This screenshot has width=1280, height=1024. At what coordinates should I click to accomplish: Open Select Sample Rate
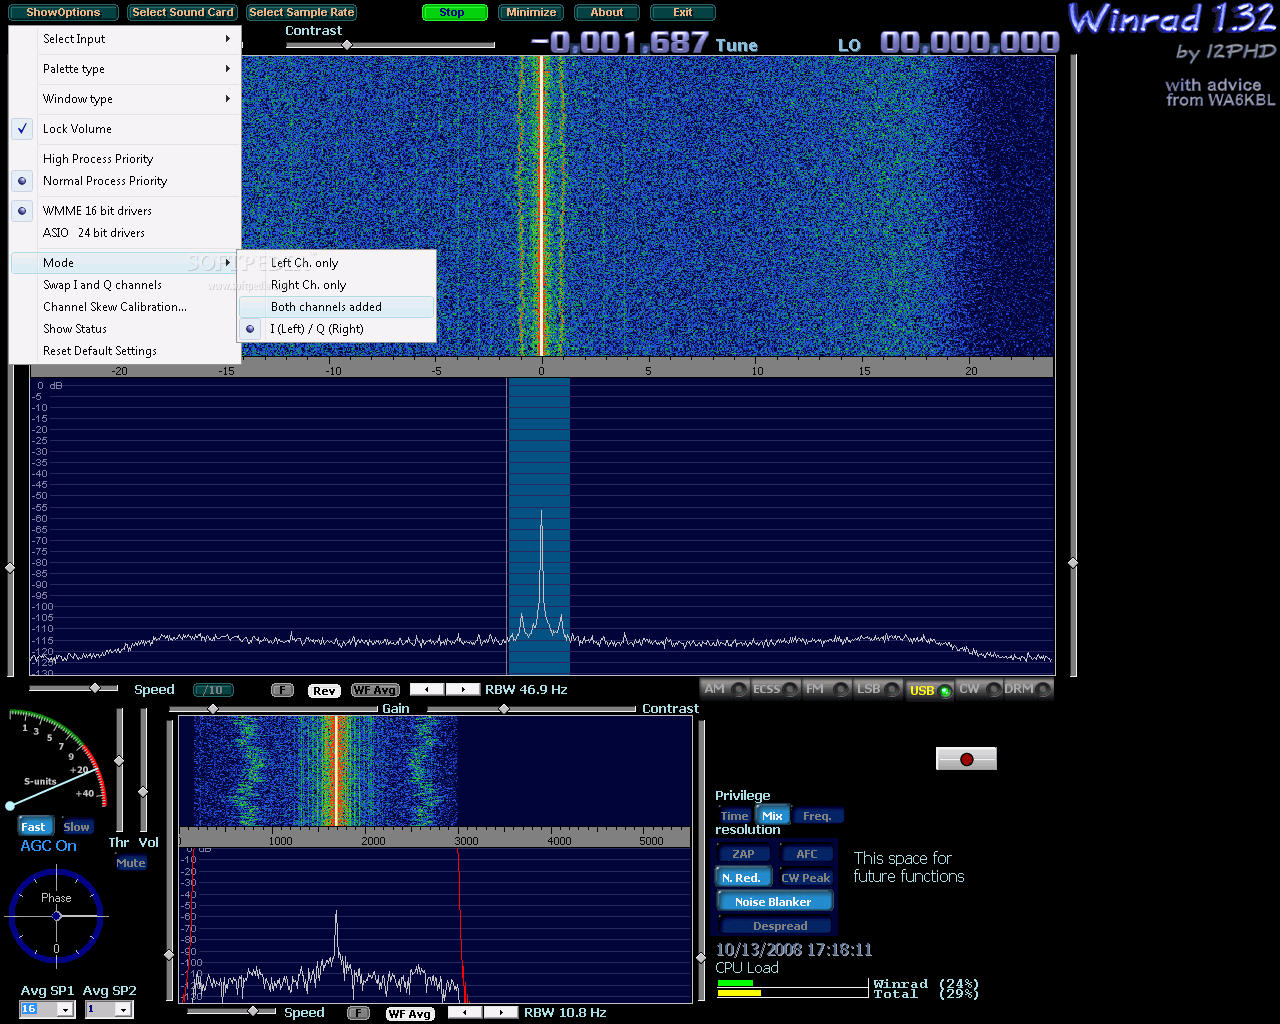pos(301,13)
